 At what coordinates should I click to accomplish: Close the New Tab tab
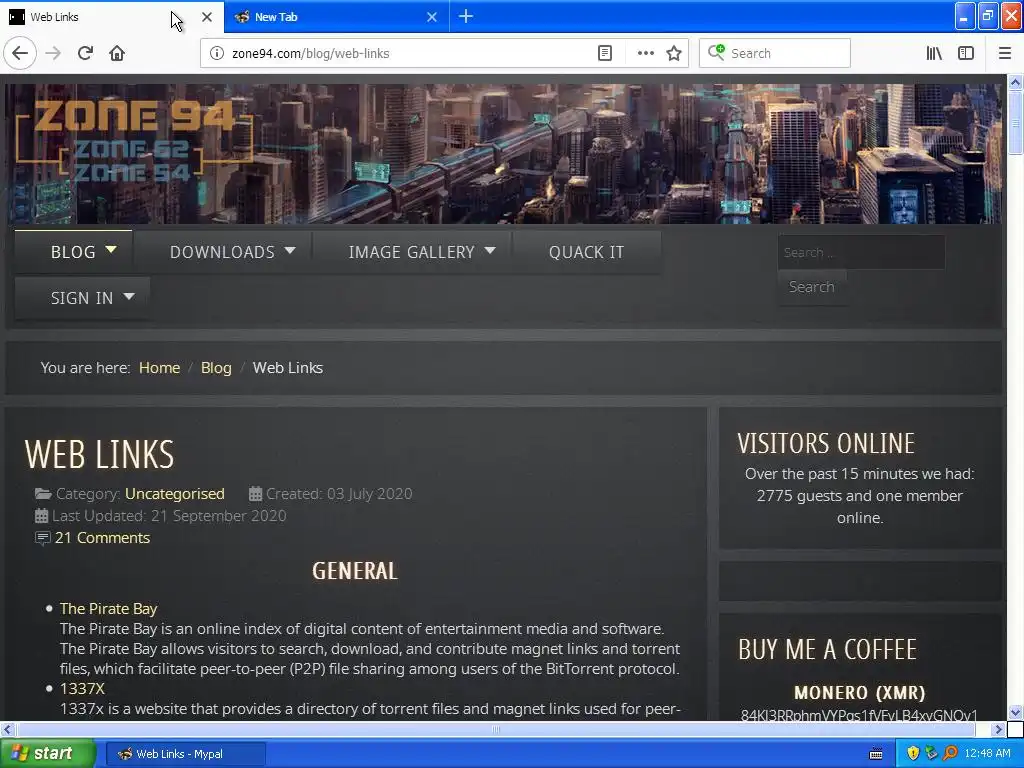pyautogui.click(x=432, y=17)
